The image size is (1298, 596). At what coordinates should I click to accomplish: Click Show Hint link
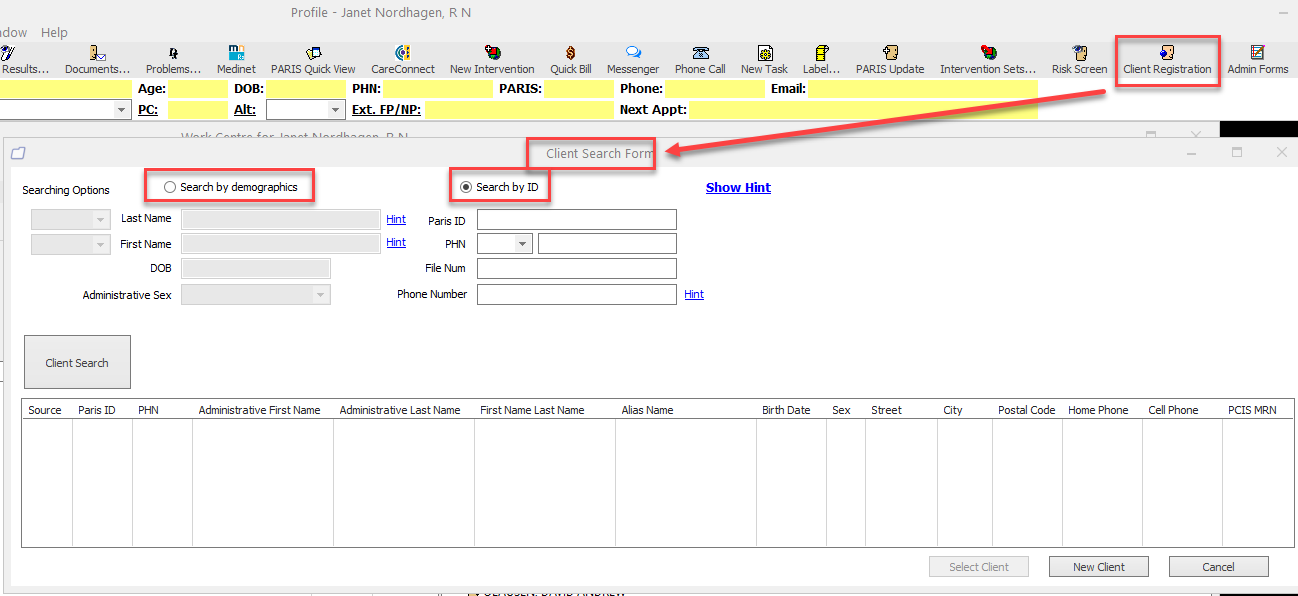coord(738,187)
